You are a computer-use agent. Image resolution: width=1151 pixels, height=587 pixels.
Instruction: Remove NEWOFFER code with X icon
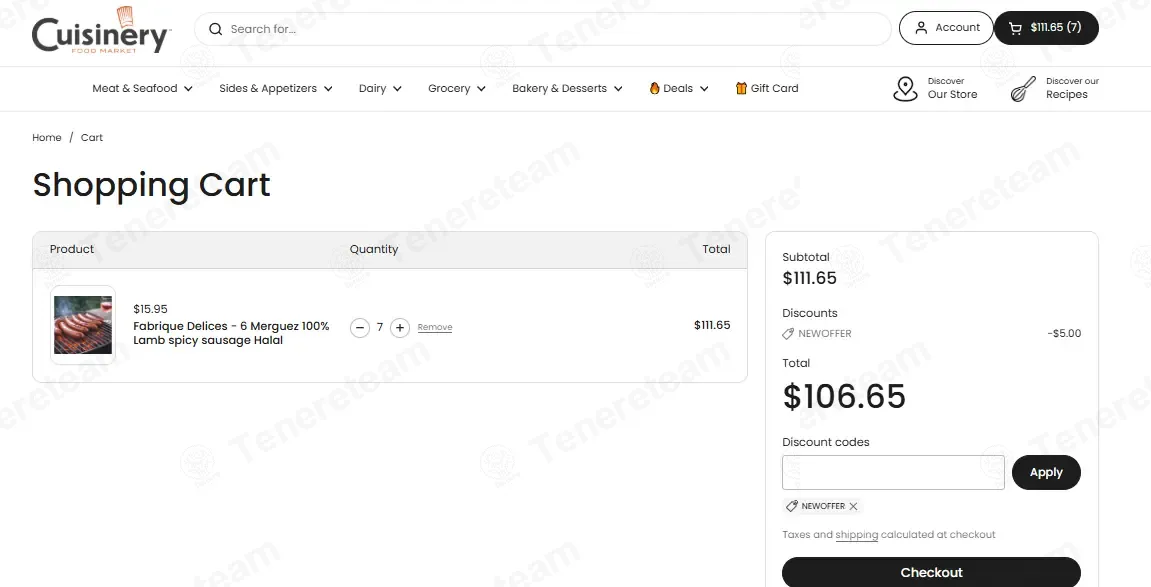[x=853, y=506]
